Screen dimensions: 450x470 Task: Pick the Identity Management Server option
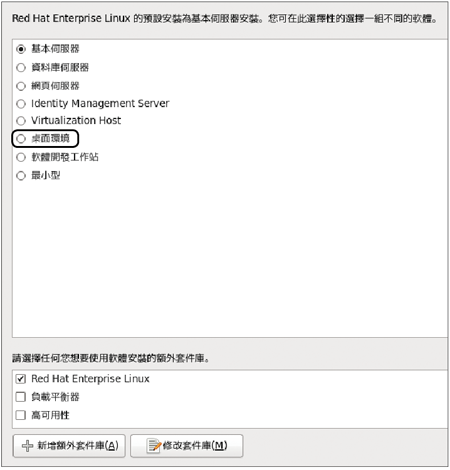tap(21, 104)
